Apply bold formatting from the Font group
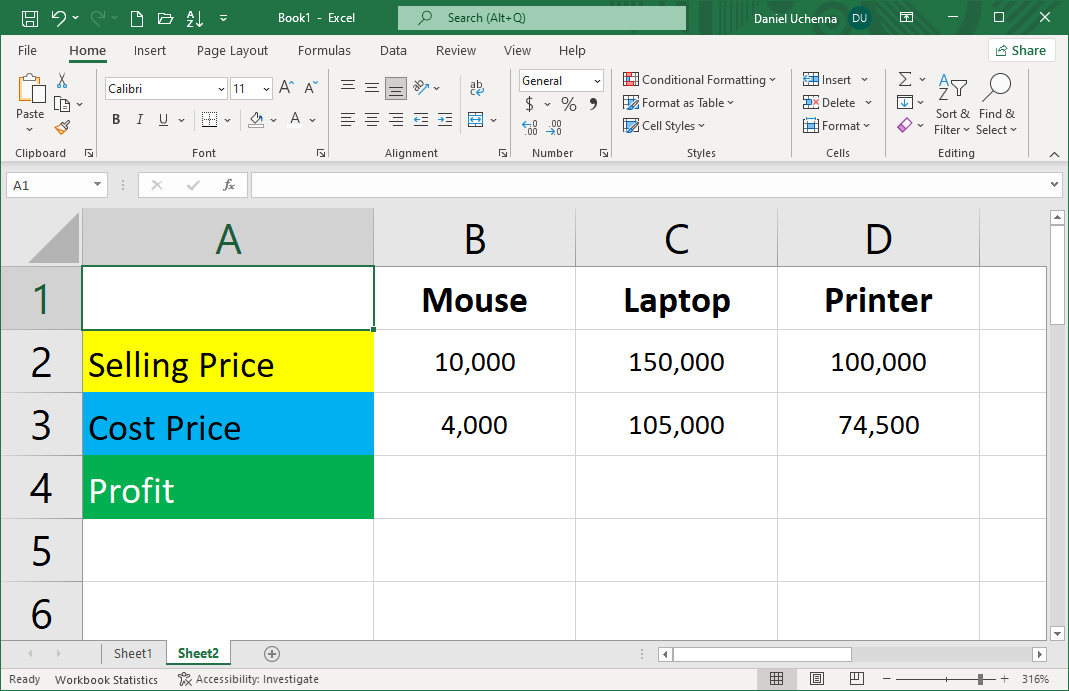This screenshot has width=1069, height=691. (x=115, y=119)
